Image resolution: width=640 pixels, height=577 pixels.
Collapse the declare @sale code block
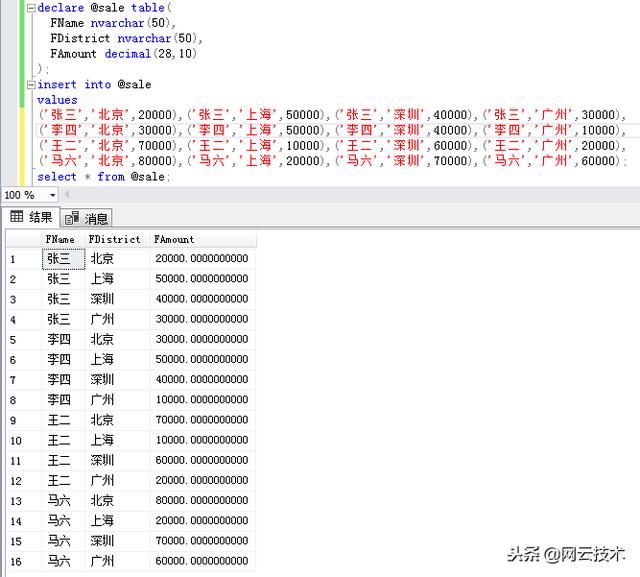[30, 7]
